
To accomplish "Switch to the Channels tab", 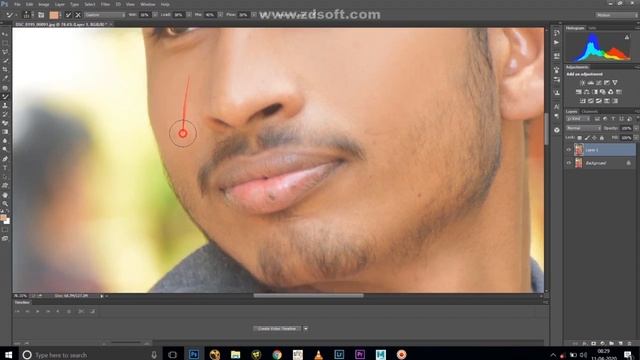I will tap(590, 111).
